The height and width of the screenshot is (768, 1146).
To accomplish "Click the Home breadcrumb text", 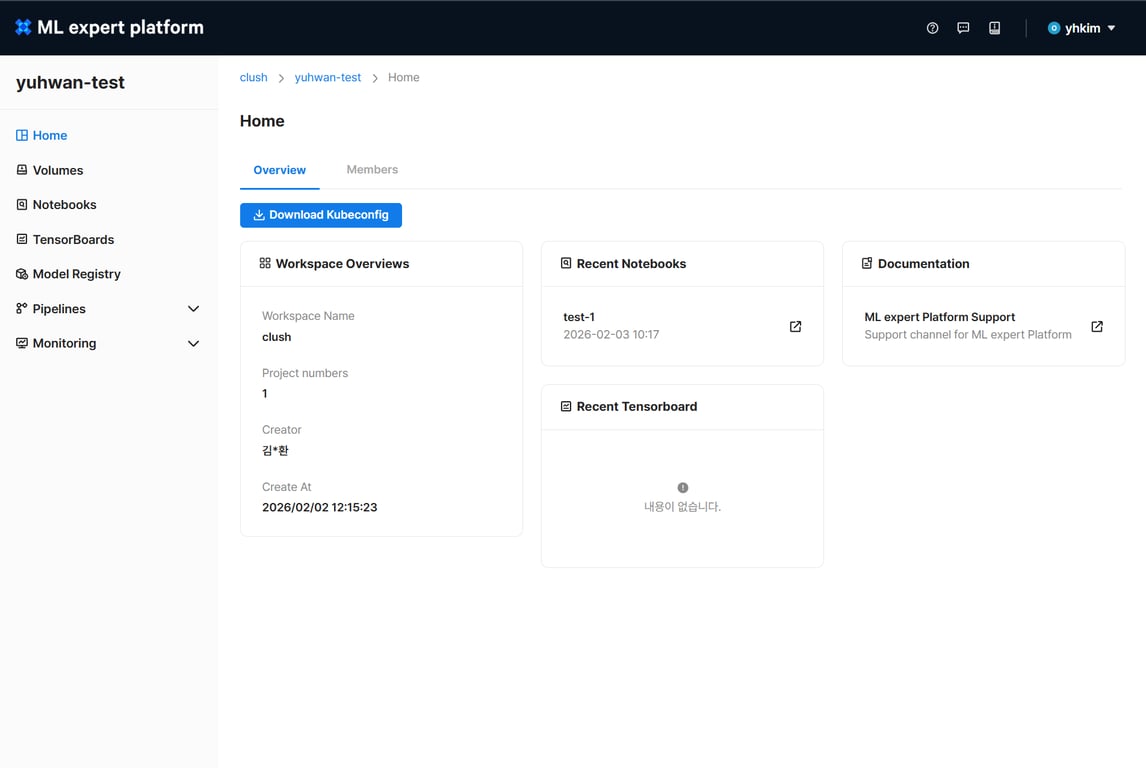I will (403, 77).
